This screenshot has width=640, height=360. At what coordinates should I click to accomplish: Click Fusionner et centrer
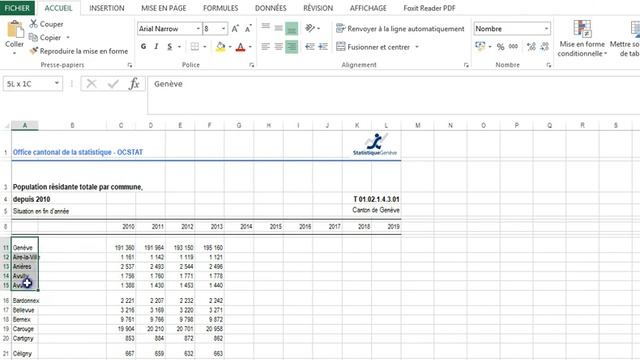coord(373,47)
